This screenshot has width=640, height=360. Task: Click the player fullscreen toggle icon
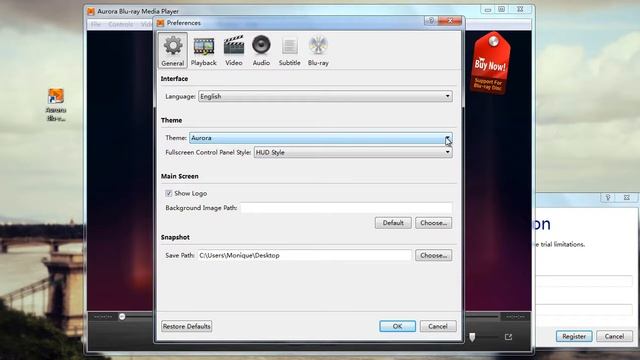[x=508, y=337]
